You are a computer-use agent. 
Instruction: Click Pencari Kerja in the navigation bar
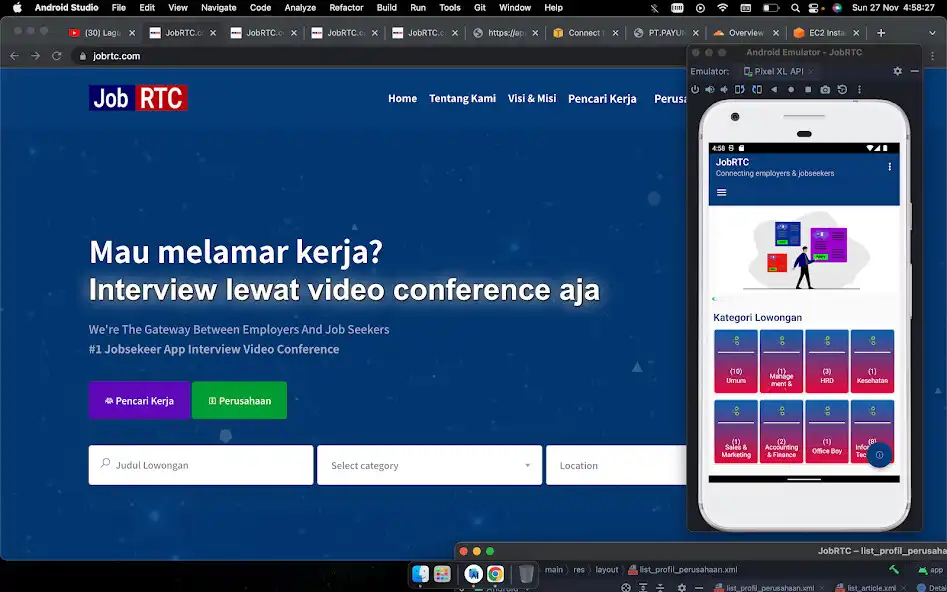pos(602,98)
